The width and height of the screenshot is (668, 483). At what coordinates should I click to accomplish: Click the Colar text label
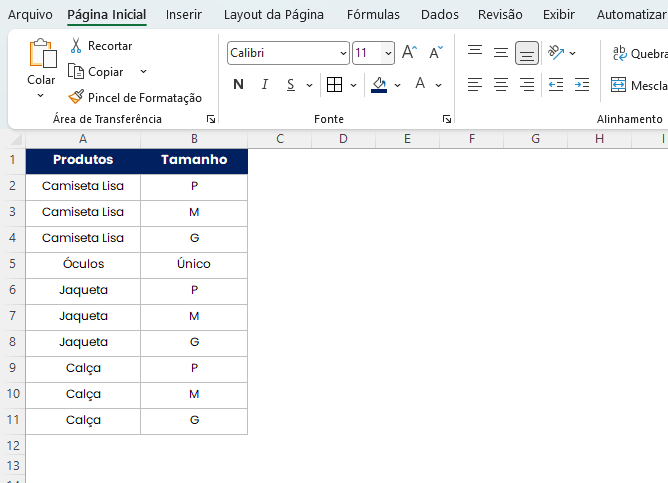tap(41, 80)
